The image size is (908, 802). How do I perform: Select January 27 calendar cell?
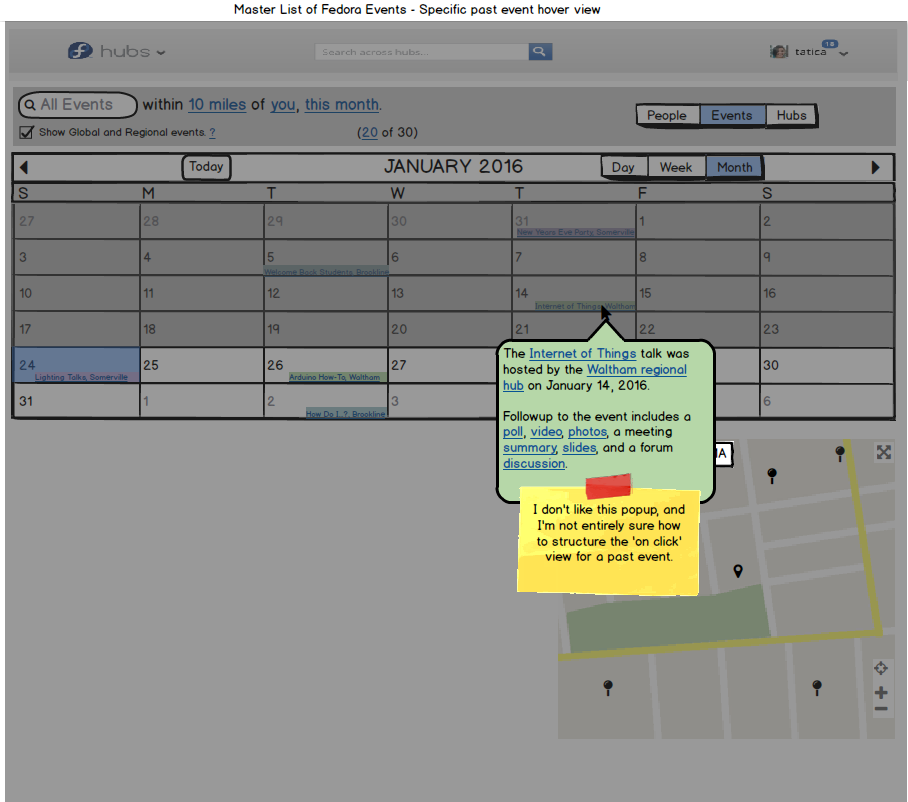point(449,365)
